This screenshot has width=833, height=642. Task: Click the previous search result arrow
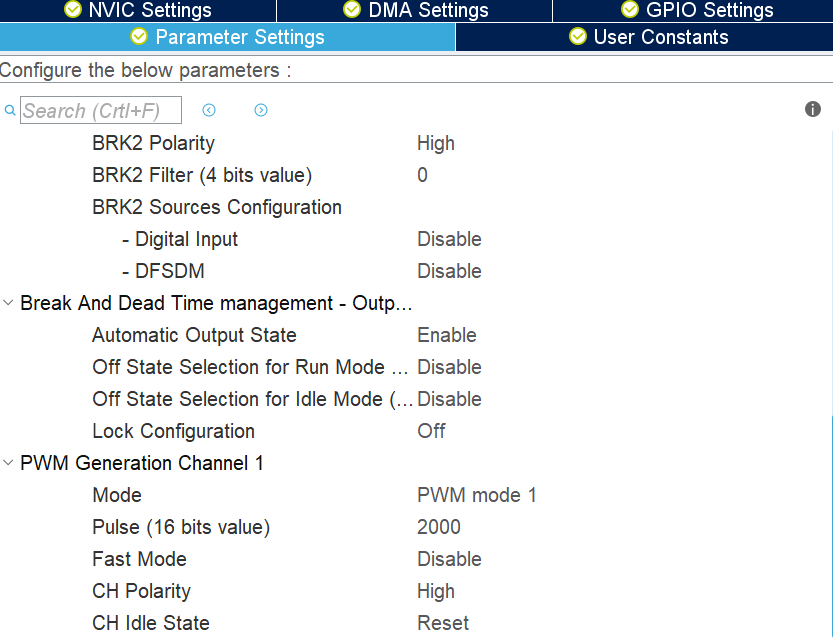point(209,110)
